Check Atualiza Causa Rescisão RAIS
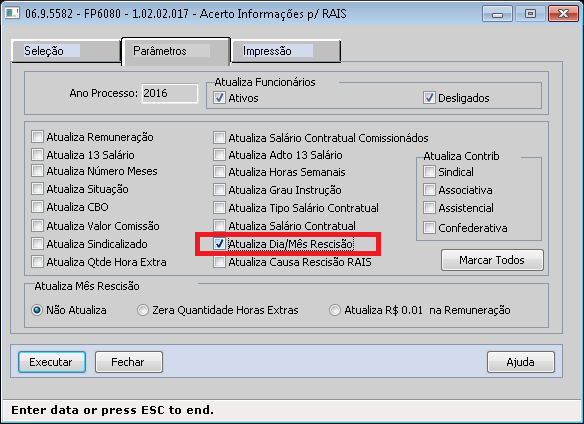The image size is (584, 424). (x=219, y=262)
